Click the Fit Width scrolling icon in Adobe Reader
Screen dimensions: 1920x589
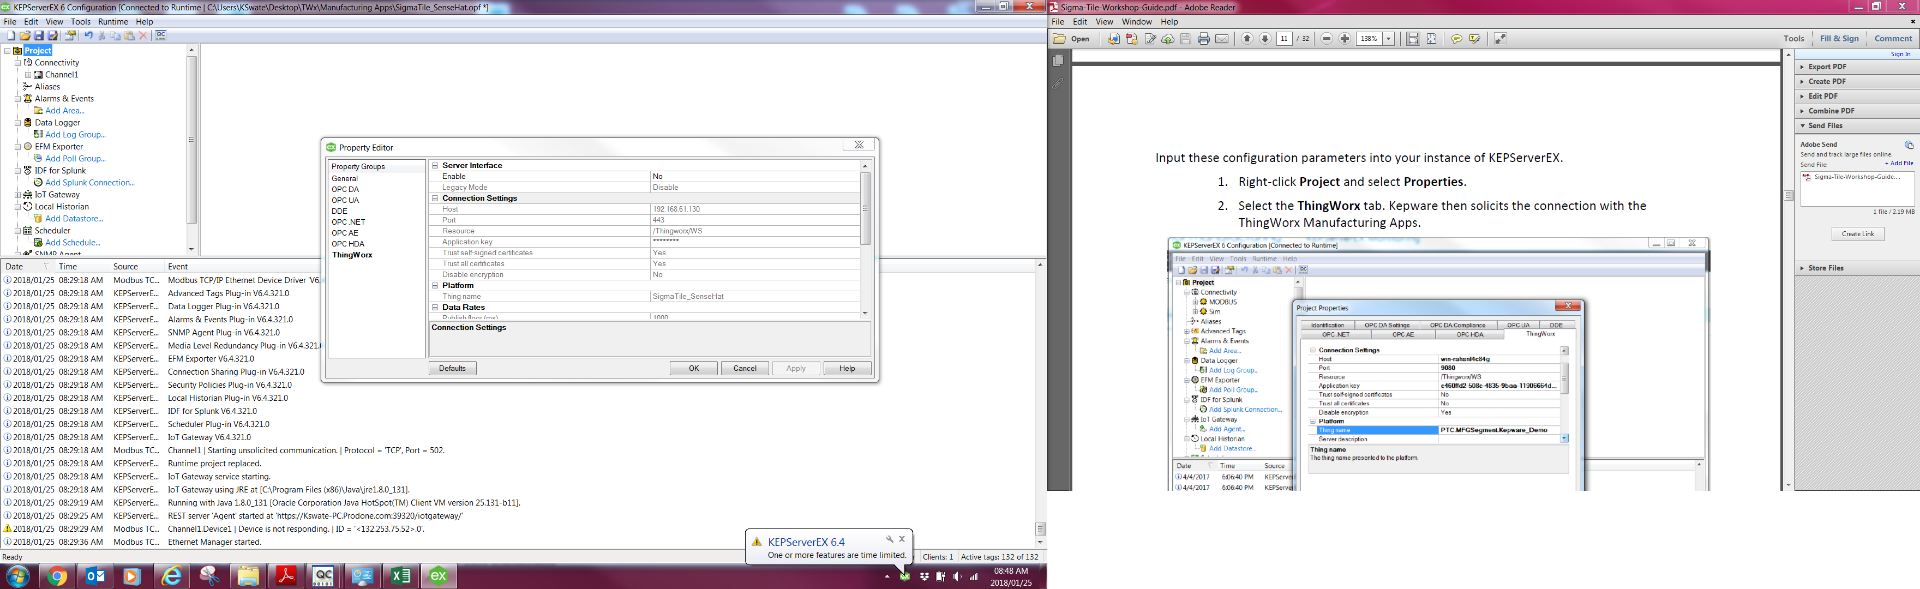(x=1413, y=39)
